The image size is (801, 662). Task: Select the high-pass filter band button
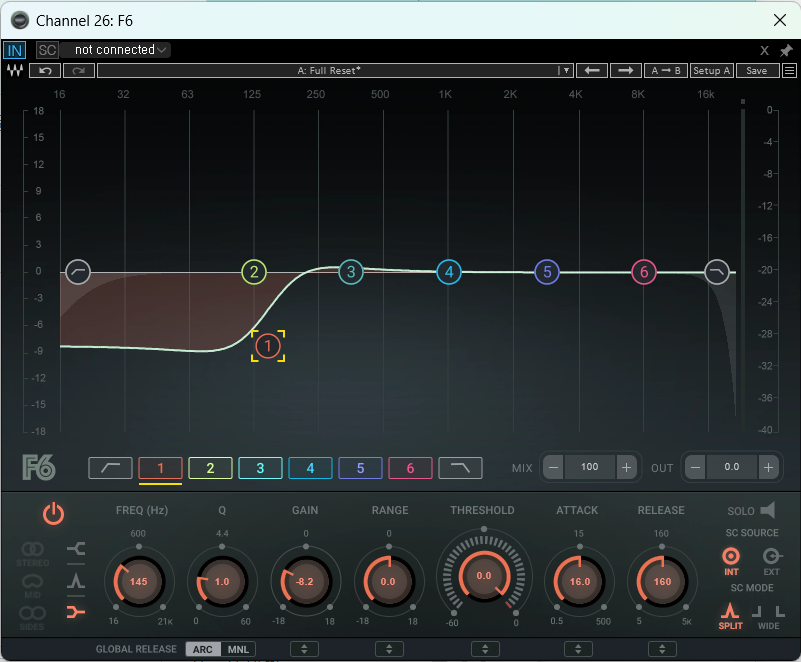(110, 467)
